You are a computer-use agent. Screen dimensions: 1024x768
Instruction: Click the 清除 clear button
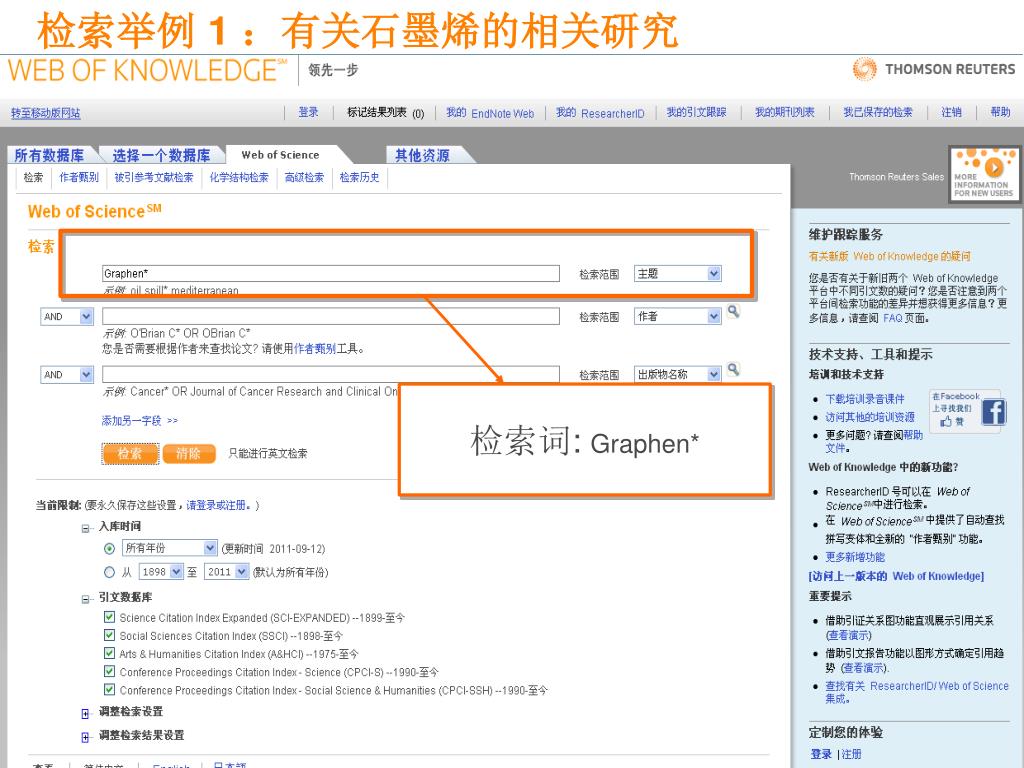[x=189, y=453]
